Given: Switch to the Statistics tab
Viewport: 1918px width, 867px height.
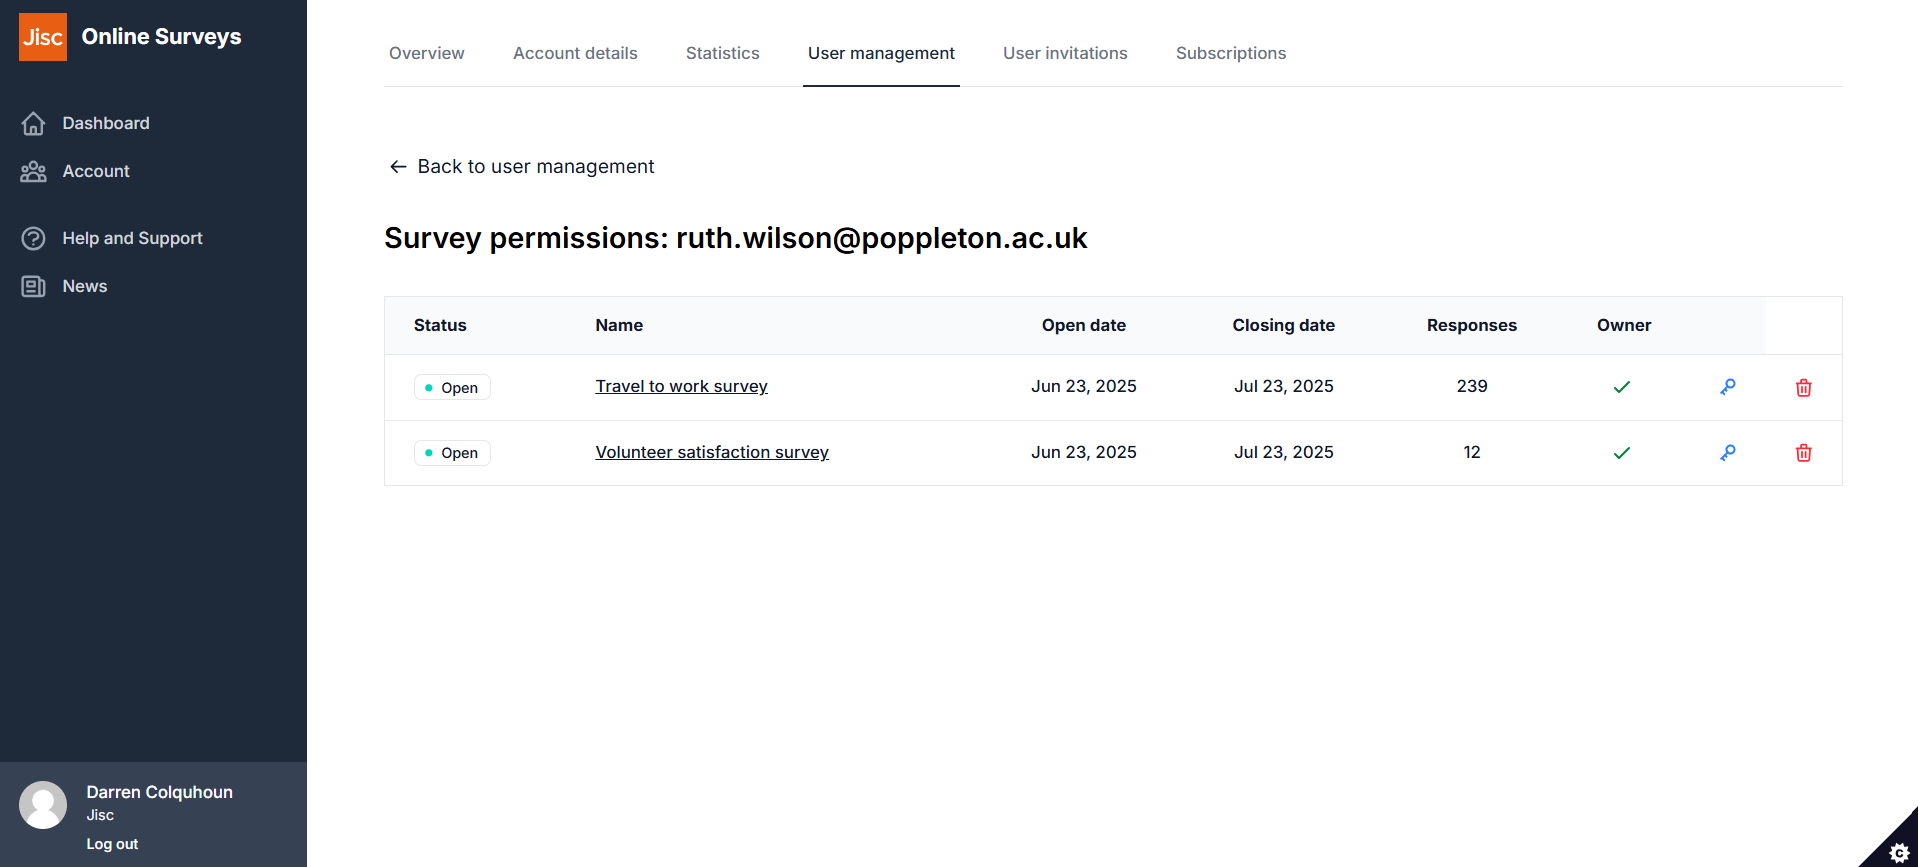Looking at the screenshot, I should 722,53.
